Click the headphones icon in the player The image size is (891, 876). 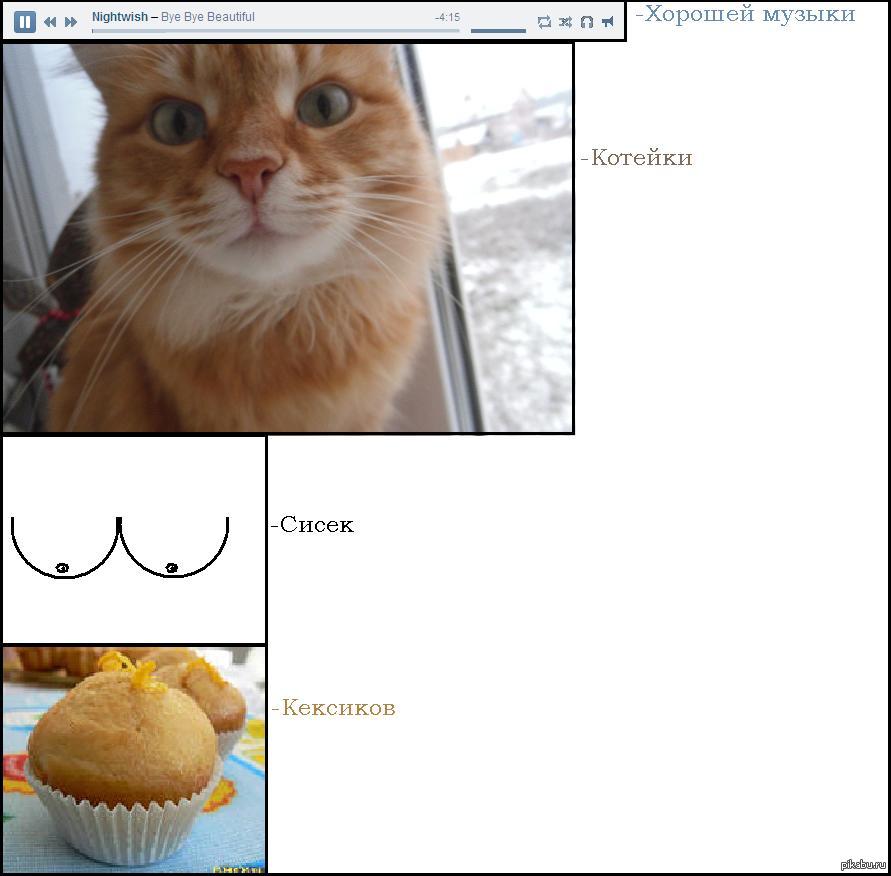click(587, 22)
